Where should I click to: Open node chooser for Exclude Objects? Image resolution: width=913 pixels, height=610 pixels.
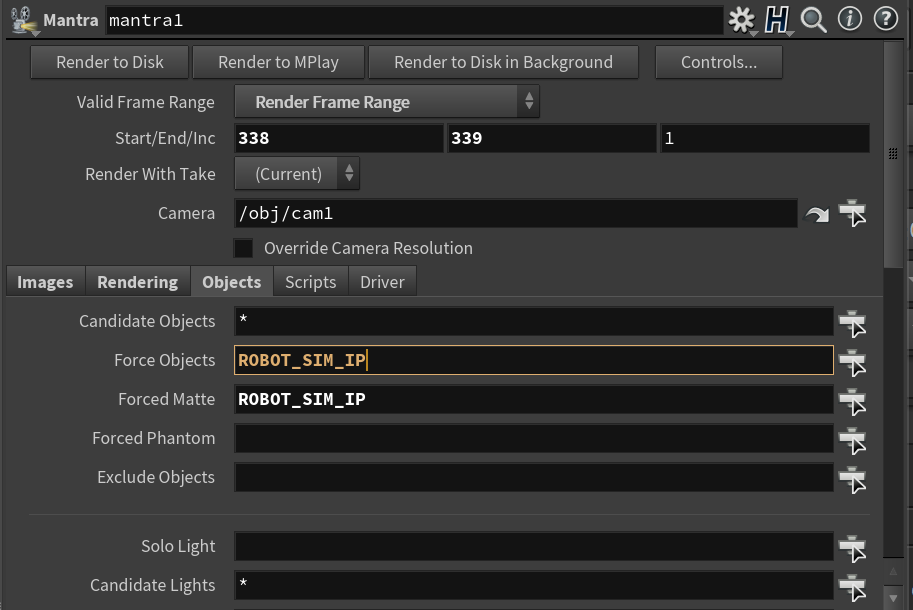[852, 480]
